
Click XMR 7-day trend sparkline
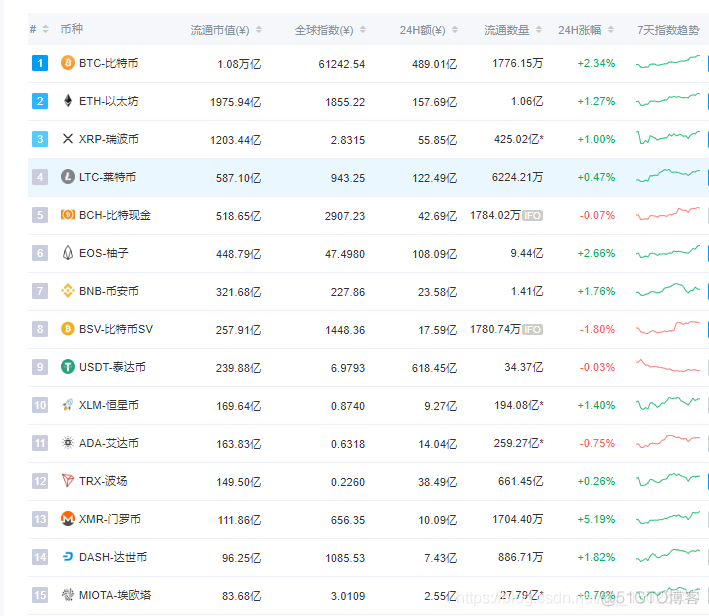[x=668, y=517]
